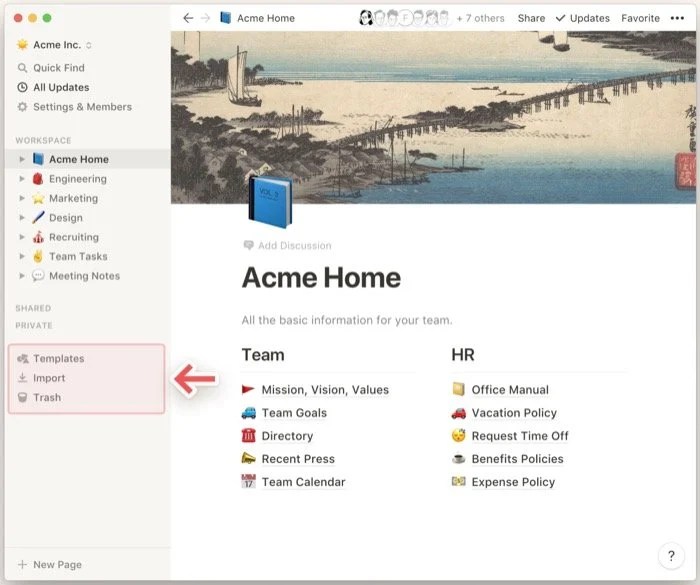
Task: Click the Templates icon in sidebar
Action: click(22, 359)
